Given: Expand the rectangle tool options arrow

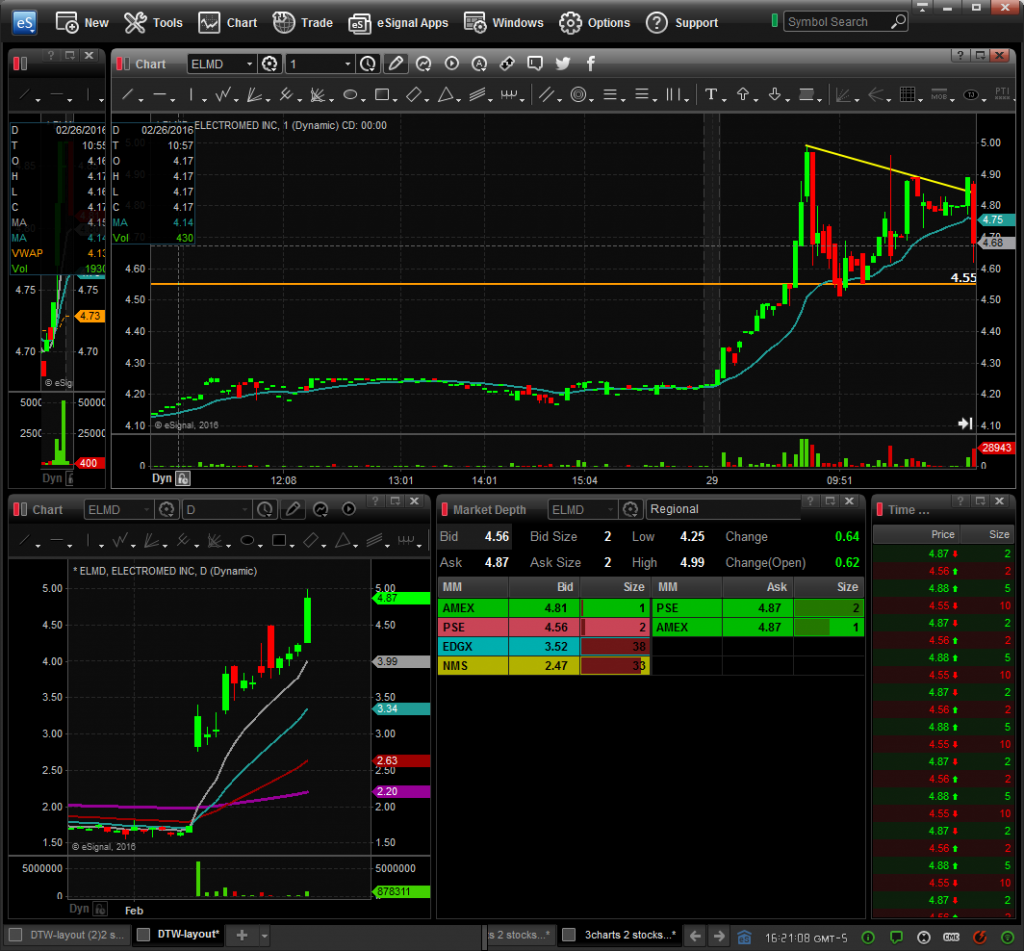Looking at the screenshot, I should 395,99.
